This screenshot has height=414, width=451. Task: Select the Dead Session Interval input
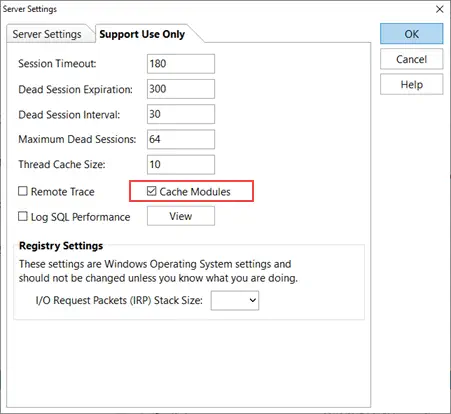[181, 114]
